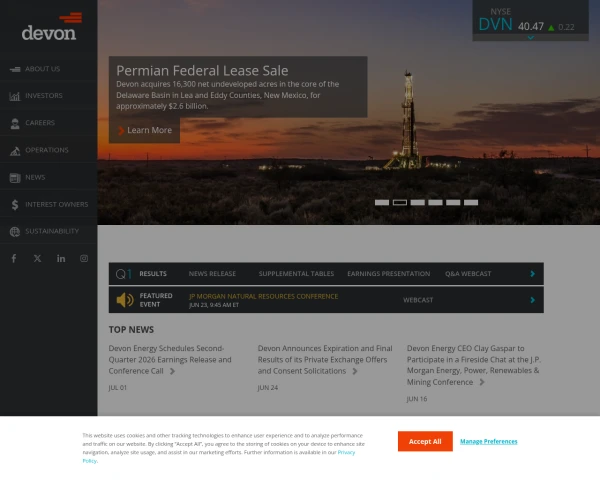Click the orange Learn More chevron
The width and height of the screenshot is (600, 480).
coord(121,131)
